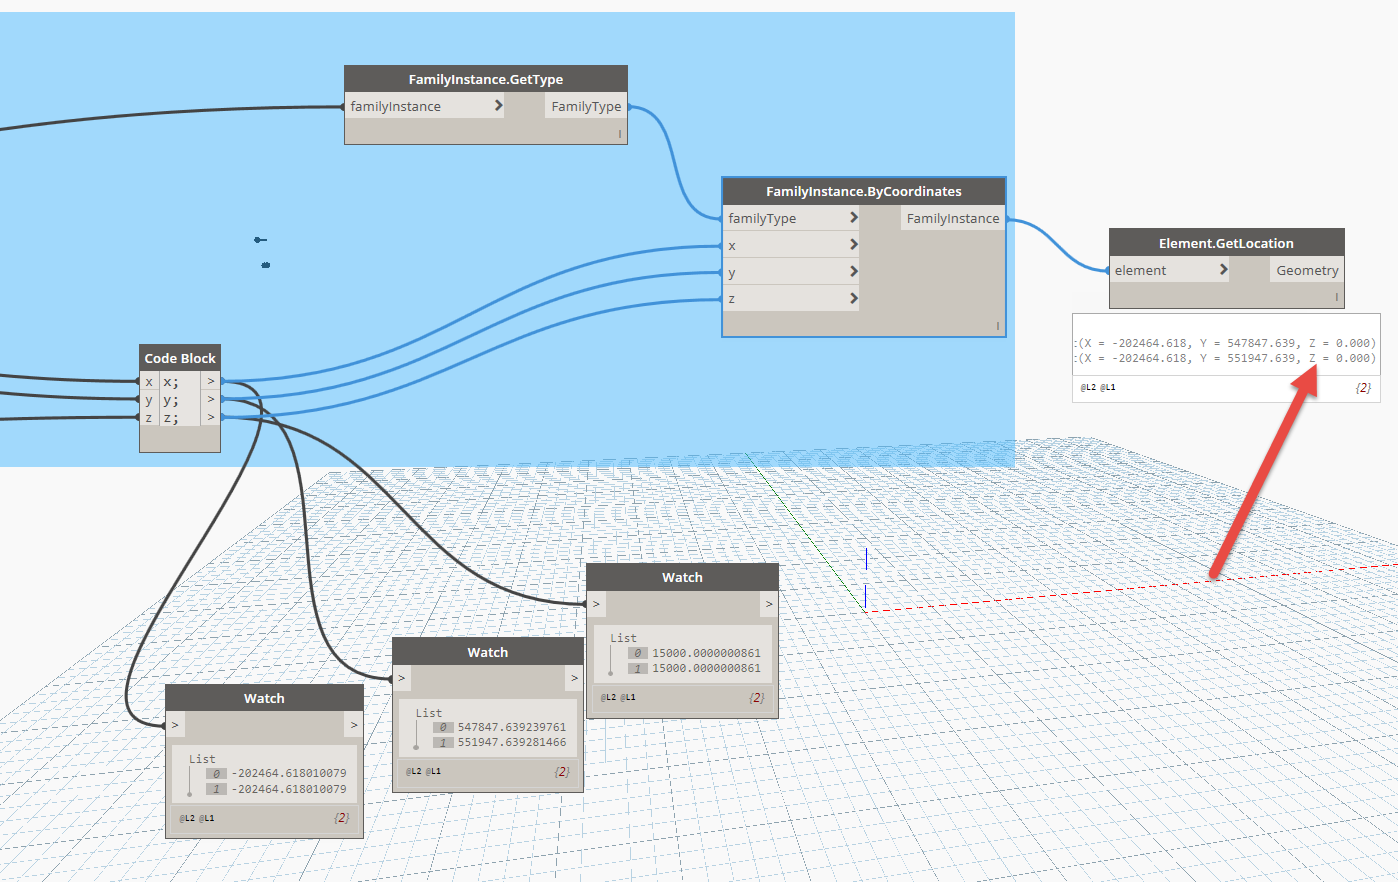Open the y port chevron on FamilyInstance.ByCoordinates
The height and width of the screenshot is (882, 1398).
point(853,271)
